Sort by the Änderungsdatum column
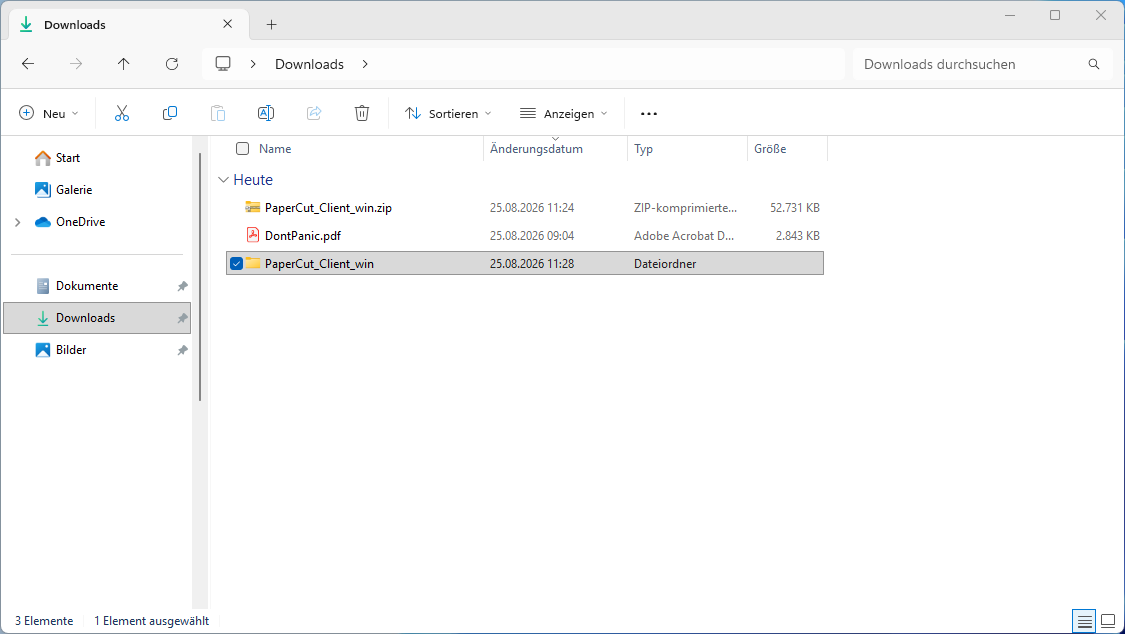The height and width of the screenshot is (634, 1125). [x=536, y=148]
